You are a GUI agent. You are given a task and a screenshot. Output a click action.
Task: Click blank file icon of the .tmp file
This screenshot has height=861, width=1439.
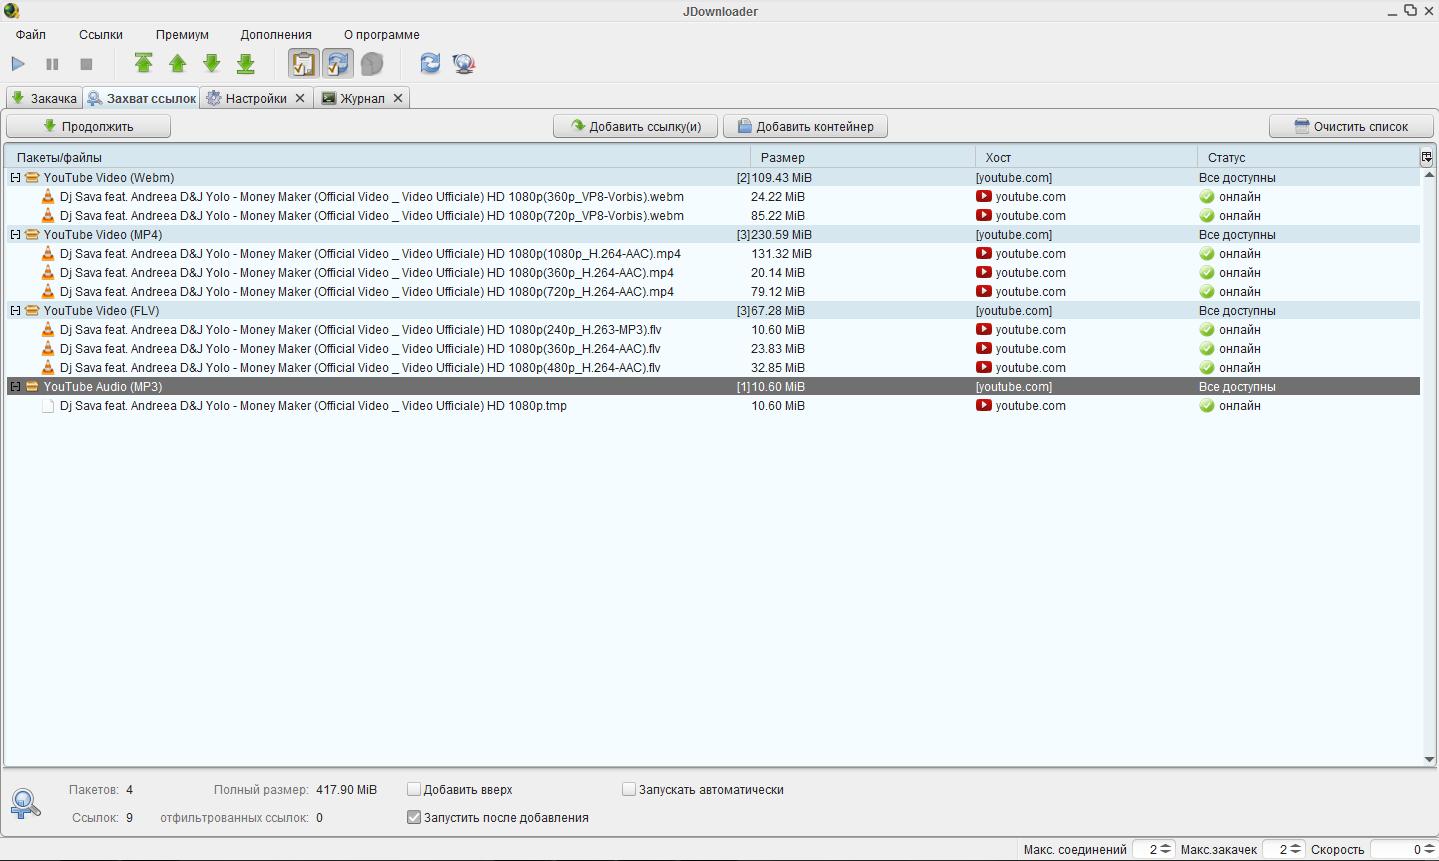48,406
